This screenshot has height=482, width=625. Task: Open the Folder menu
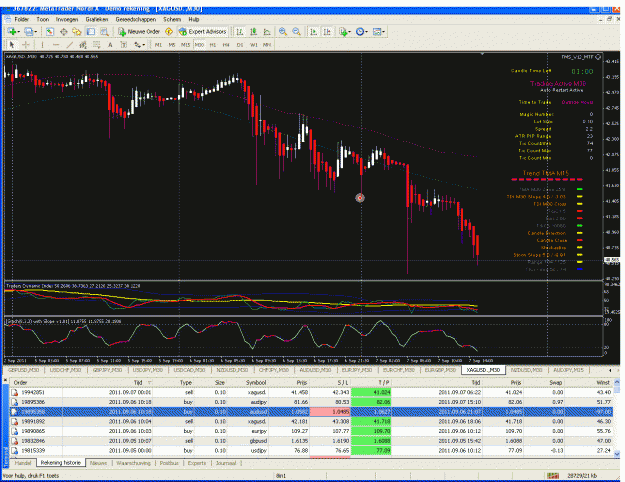[22, 19]
